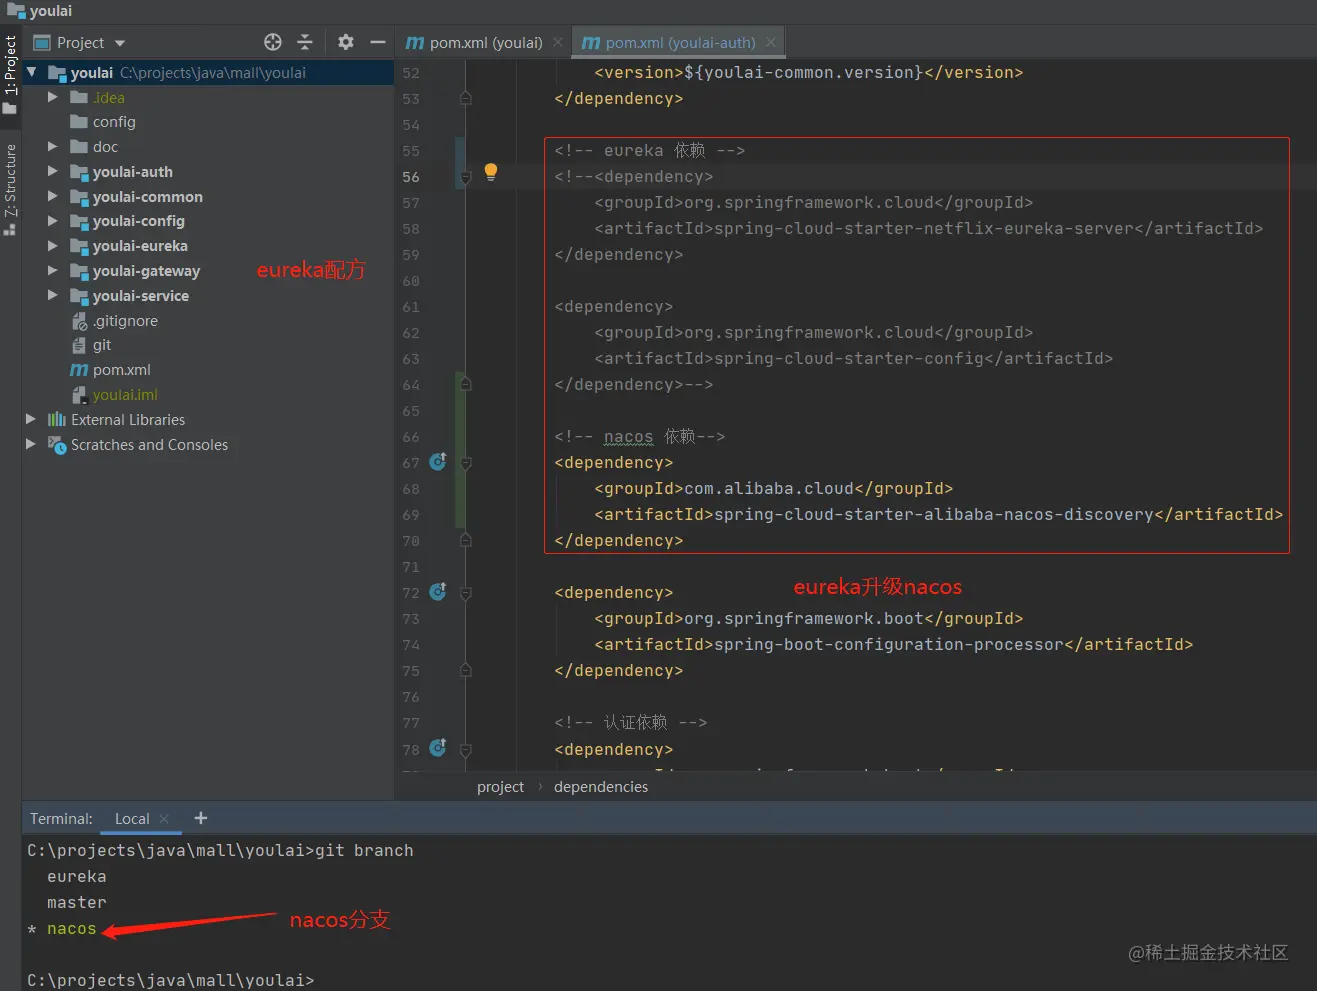Click the fold marker at line 64
The width and height of the screenshot is (1317, 991).
(465, 384)
